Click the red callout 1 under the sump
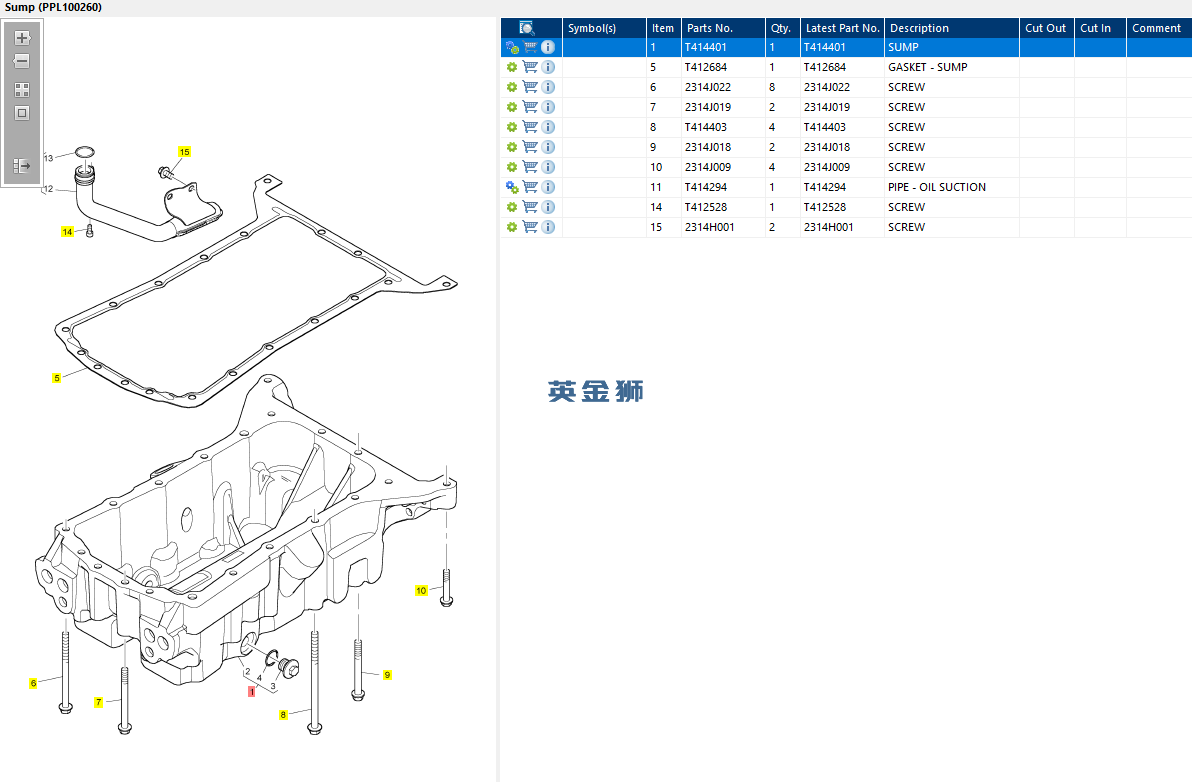 tap(252, 691)
